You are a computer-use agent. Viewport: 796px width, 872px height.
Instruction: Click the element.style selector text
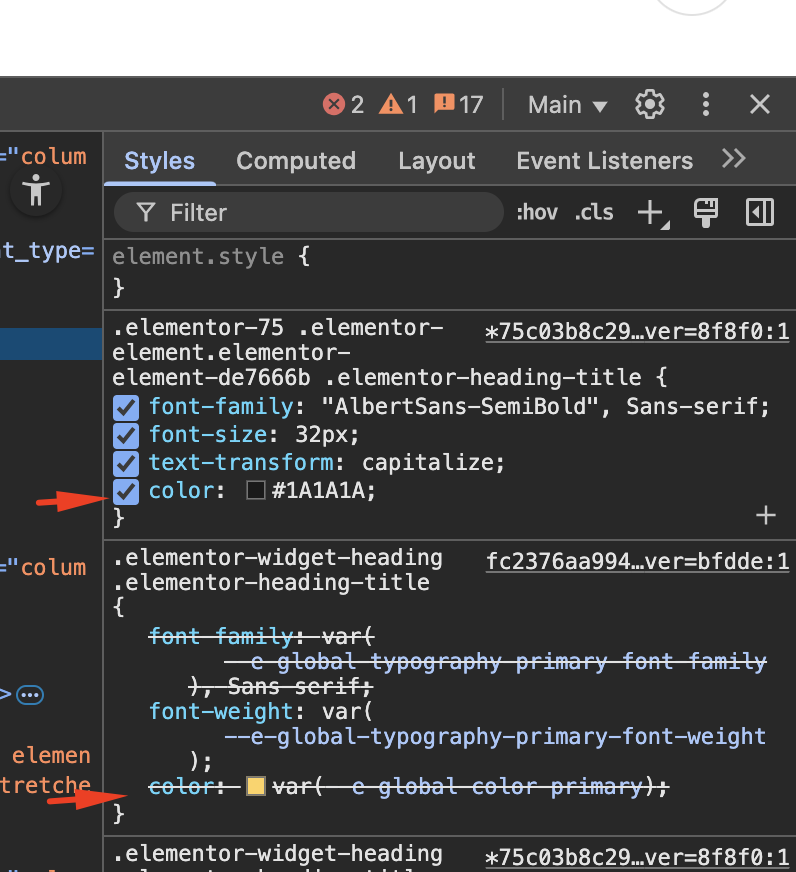tap(198, 257)
